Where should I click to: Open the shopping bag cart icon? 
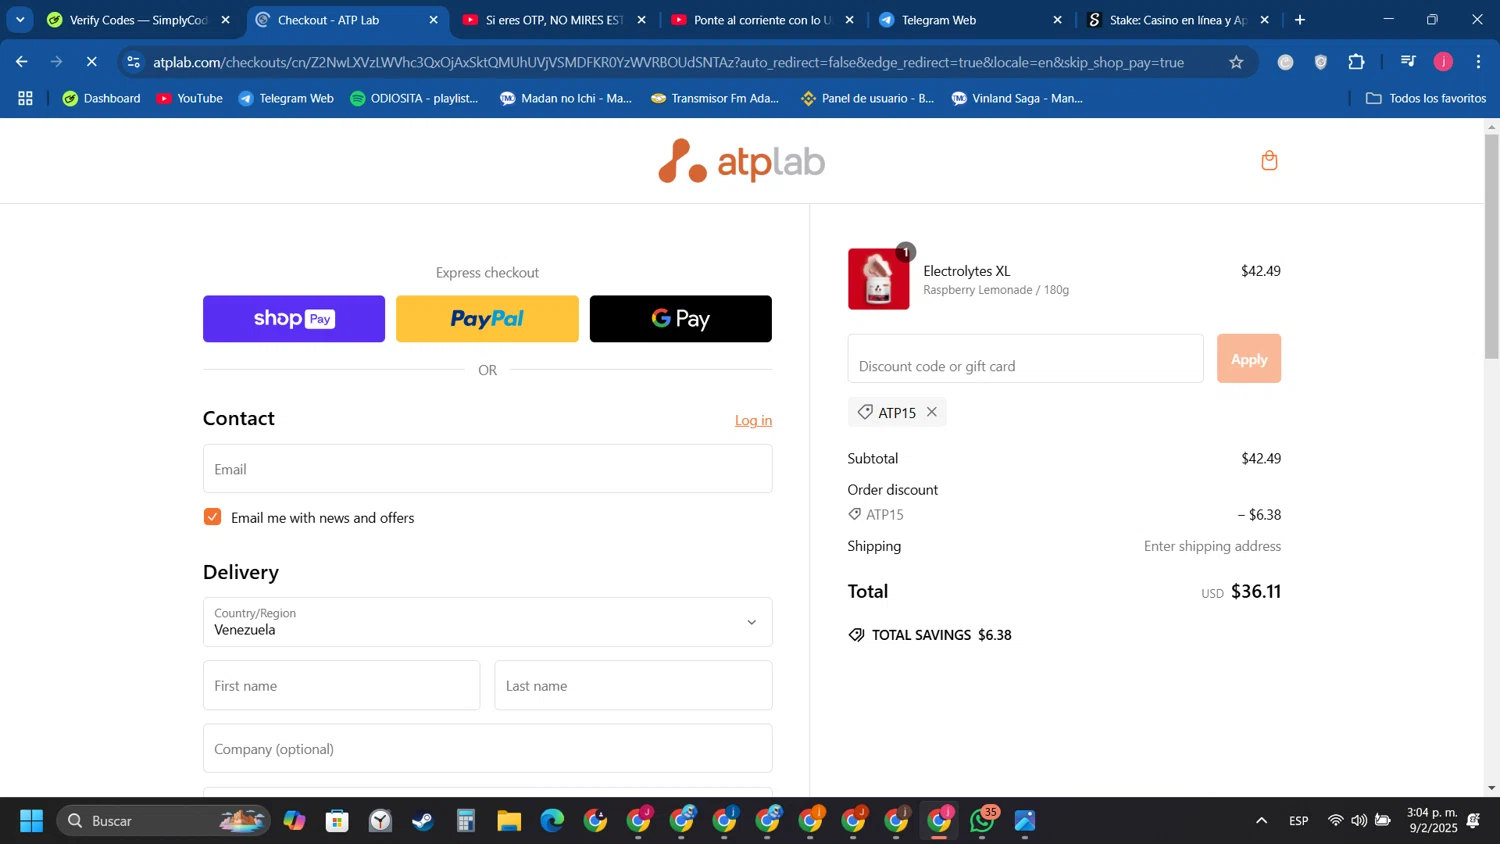pos(1269,161)
